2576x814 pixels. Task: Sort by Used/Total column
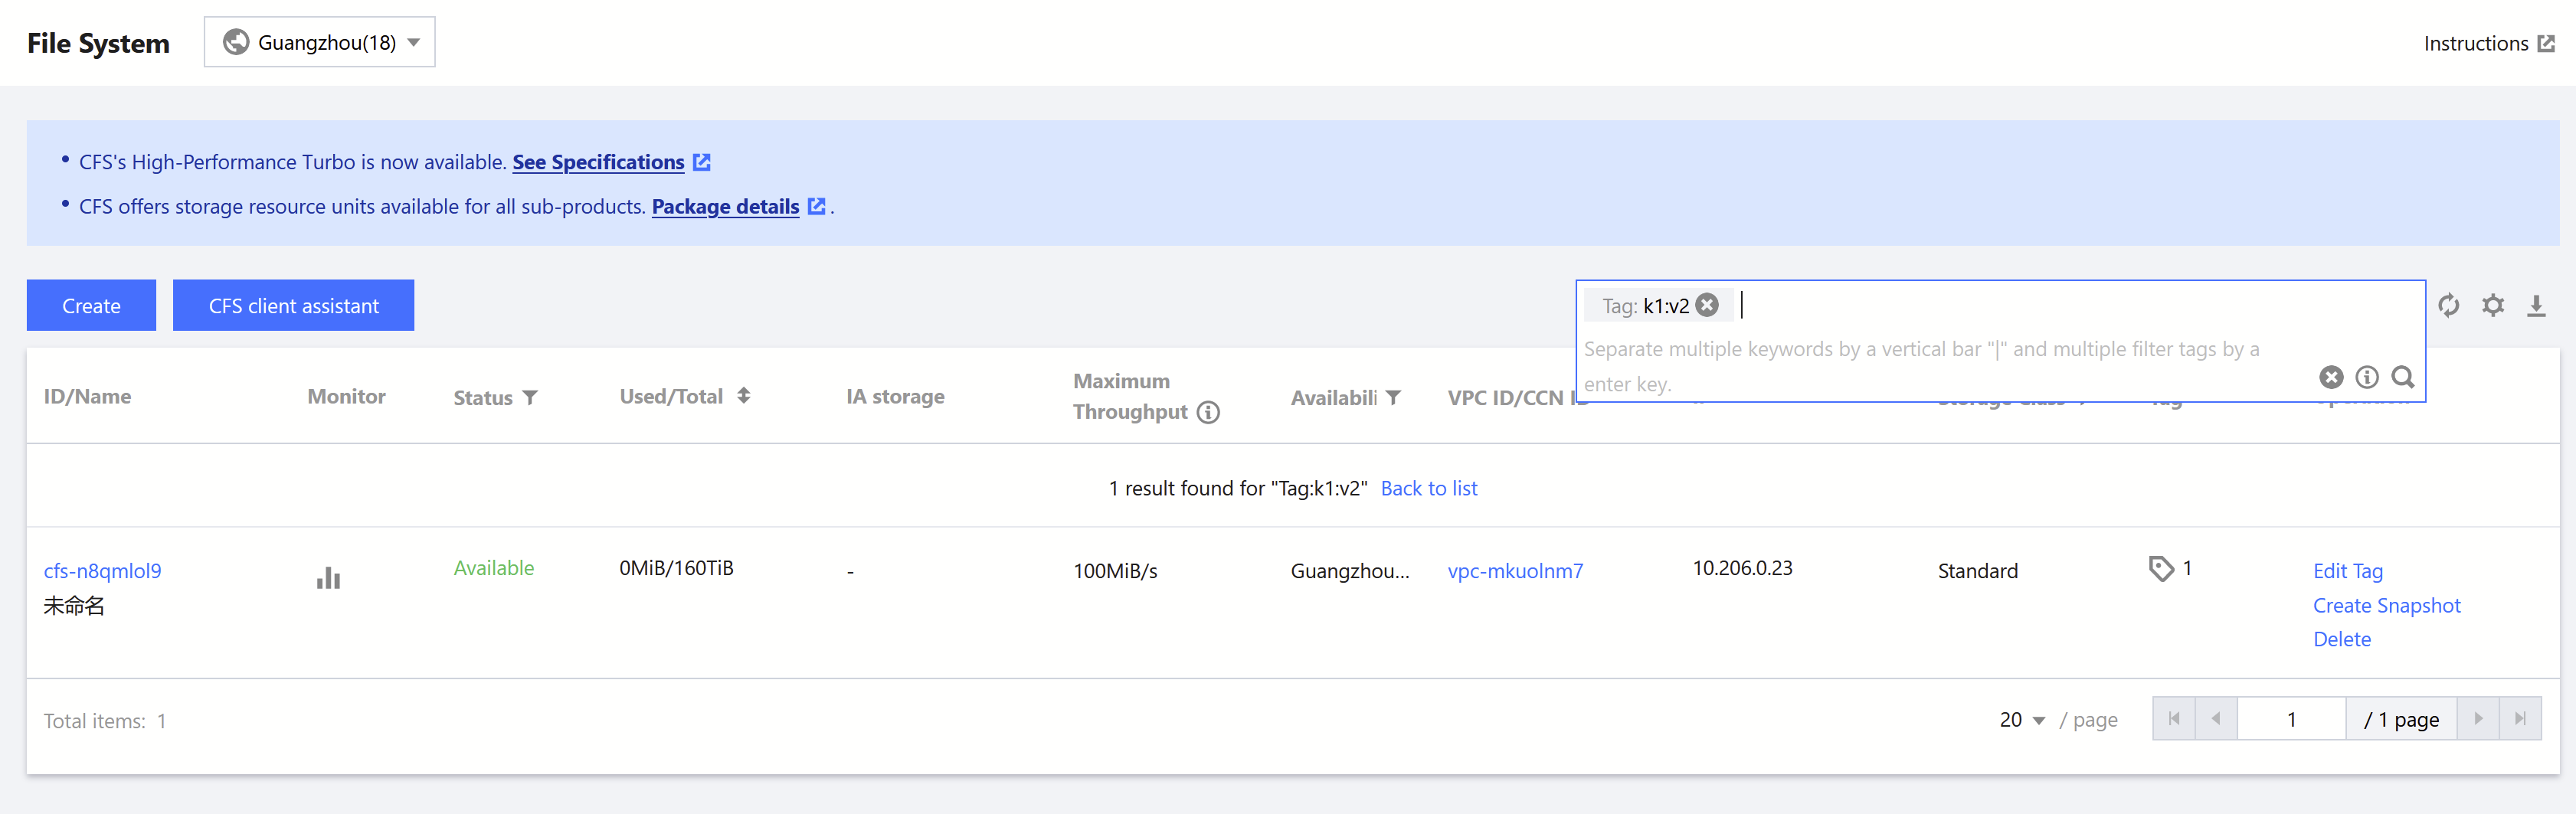pyautogui.click(x=743, y=396)
